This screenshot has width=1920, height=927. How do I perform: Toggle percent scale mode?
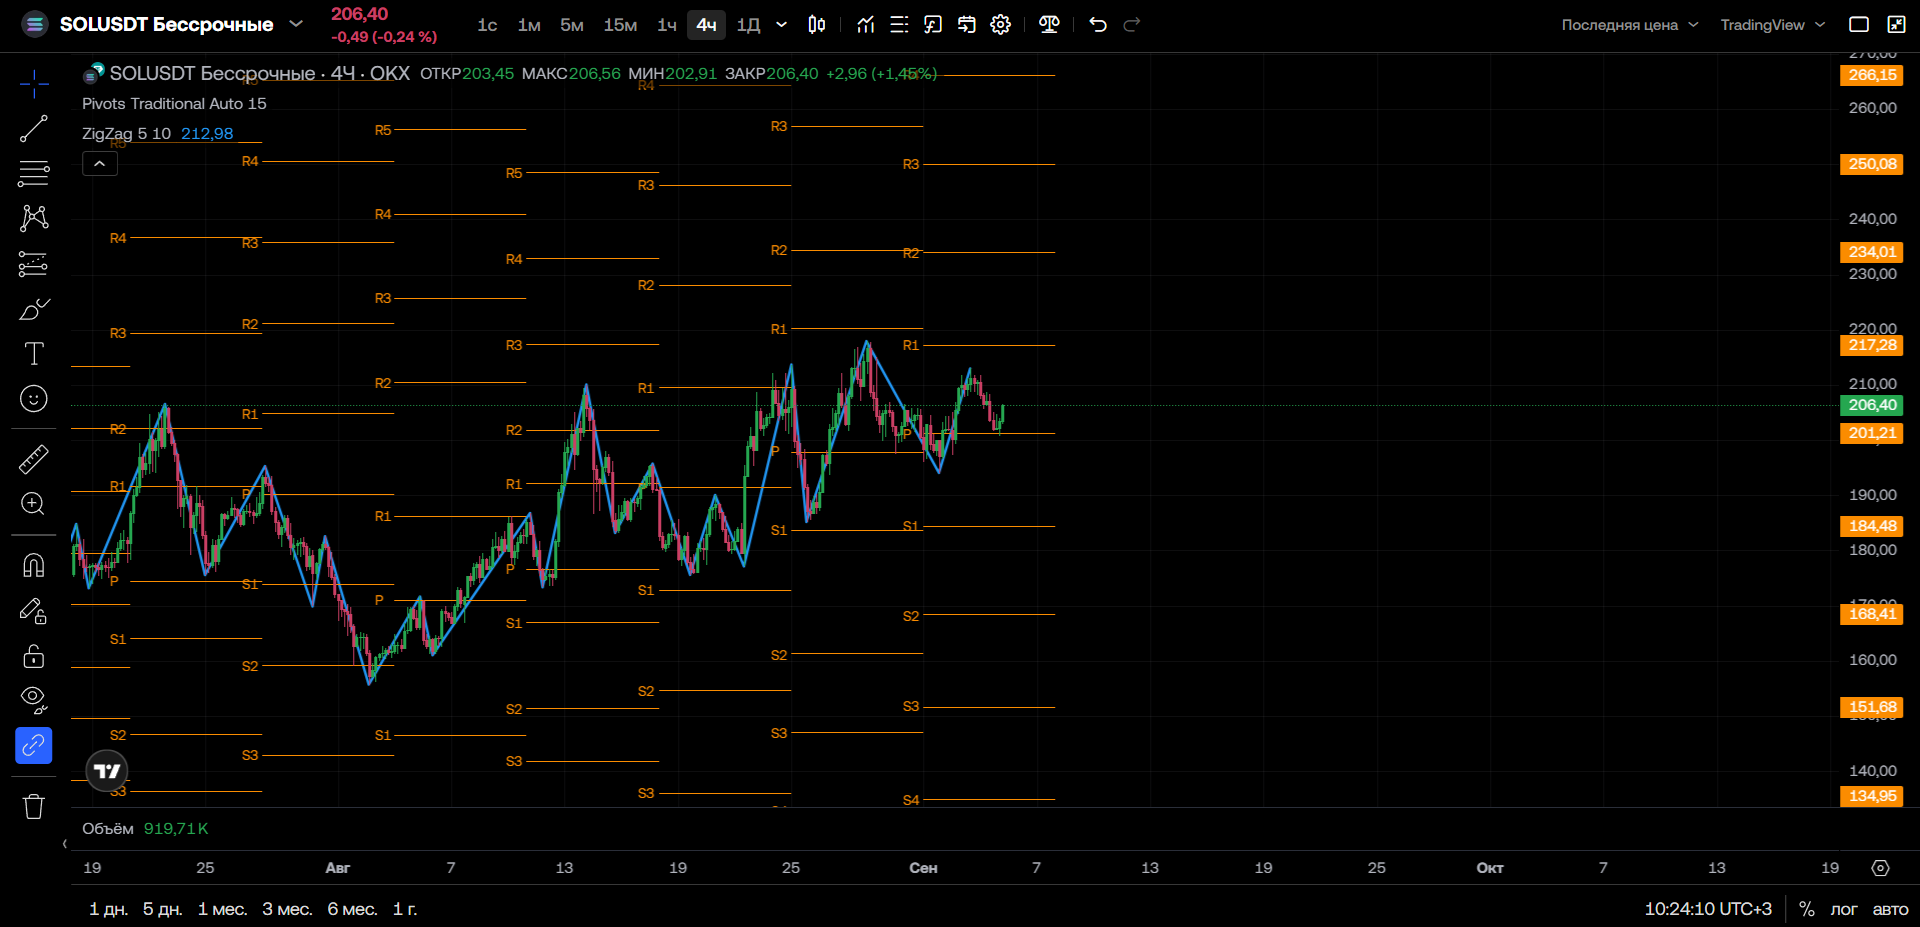point(1807,910)
